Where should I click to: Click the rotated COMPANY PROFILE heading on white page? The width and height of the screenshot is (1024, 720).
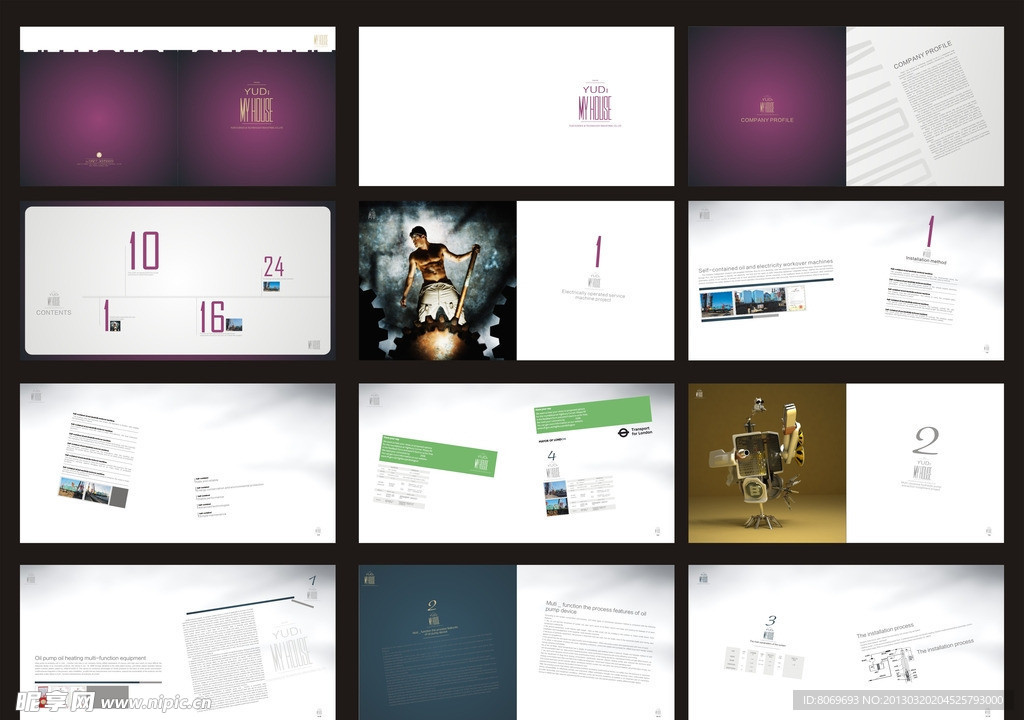point(922,55)
